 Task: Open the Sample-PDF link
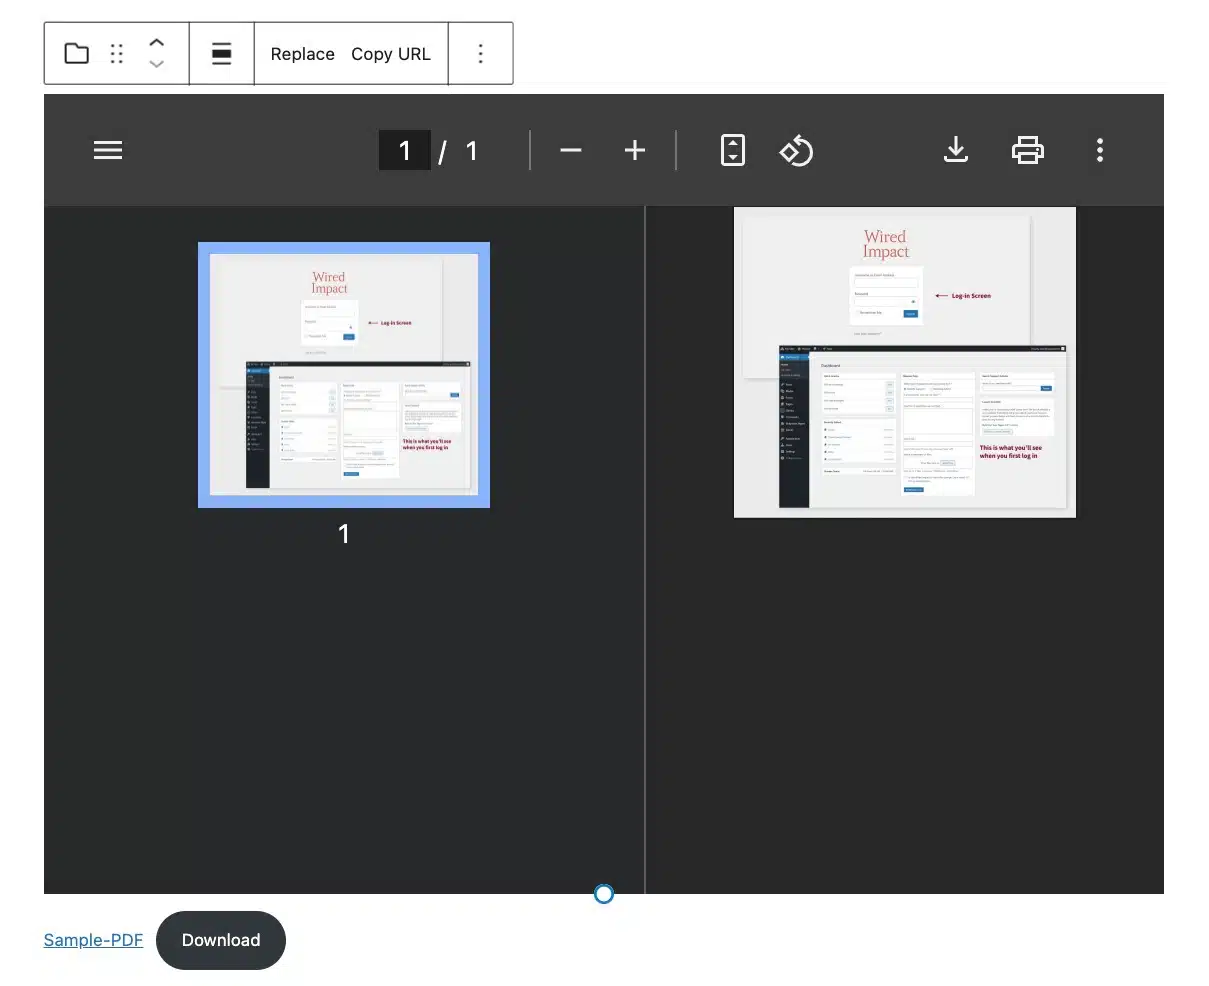94,940
